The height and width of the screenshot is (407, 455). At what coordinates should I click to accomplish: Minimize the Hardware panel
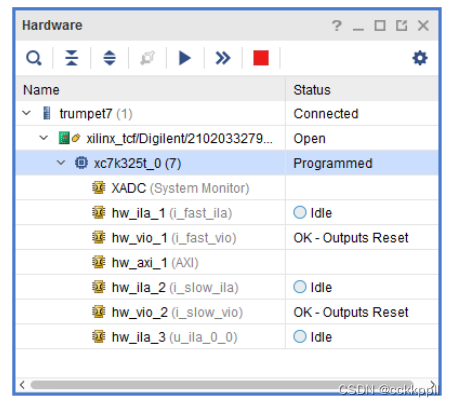coord(358,29)
